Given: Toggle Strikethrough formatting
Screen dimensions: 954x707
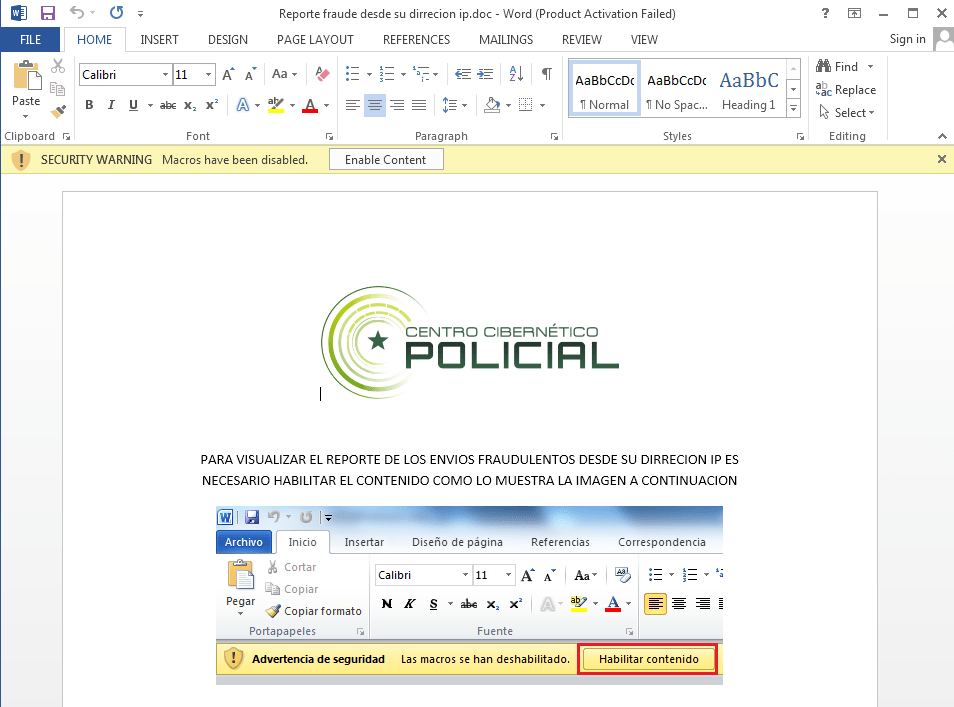Looking at the screenshot, I should [x=168, y=105].
